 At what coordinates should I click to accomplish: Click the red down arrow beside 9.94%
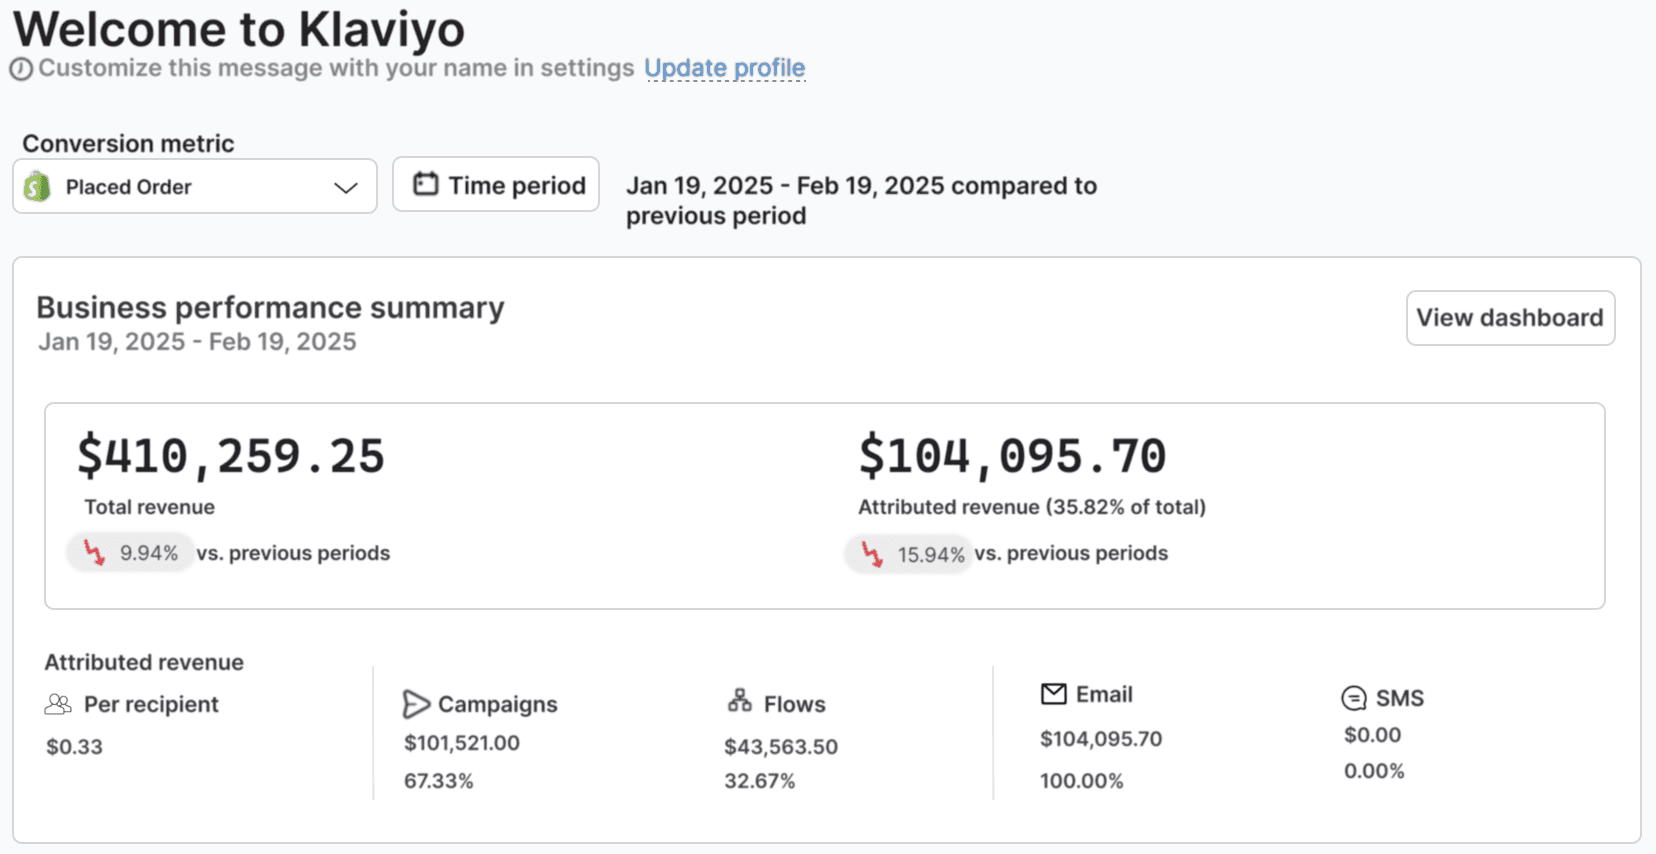pos(94,553)
